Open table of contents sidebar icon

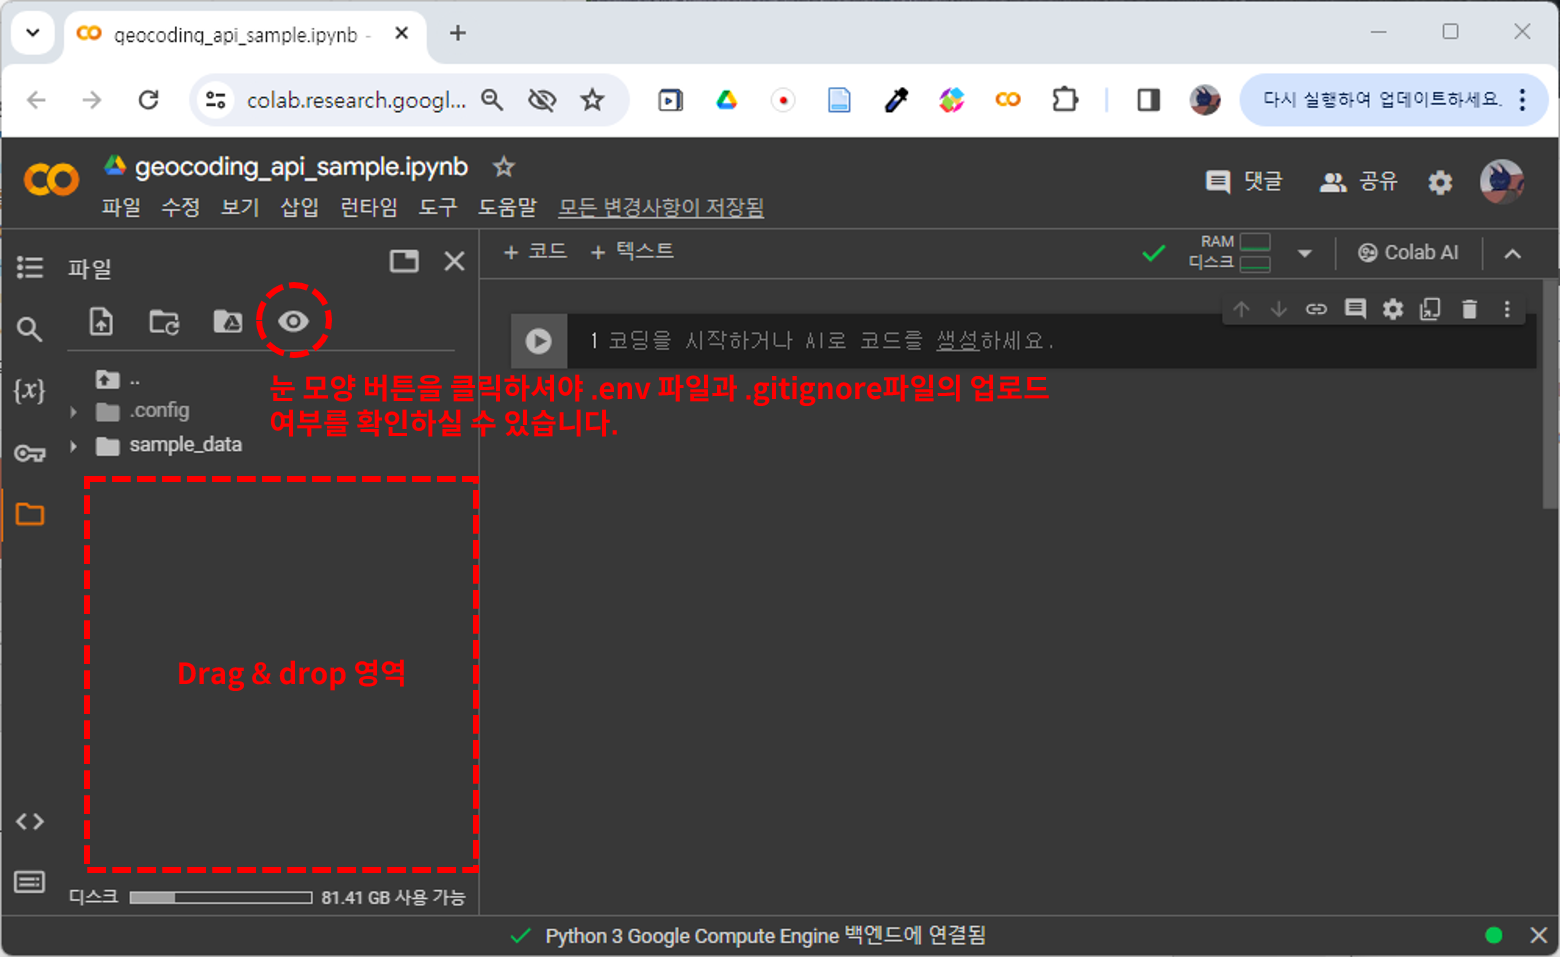[x=30, y=267]
